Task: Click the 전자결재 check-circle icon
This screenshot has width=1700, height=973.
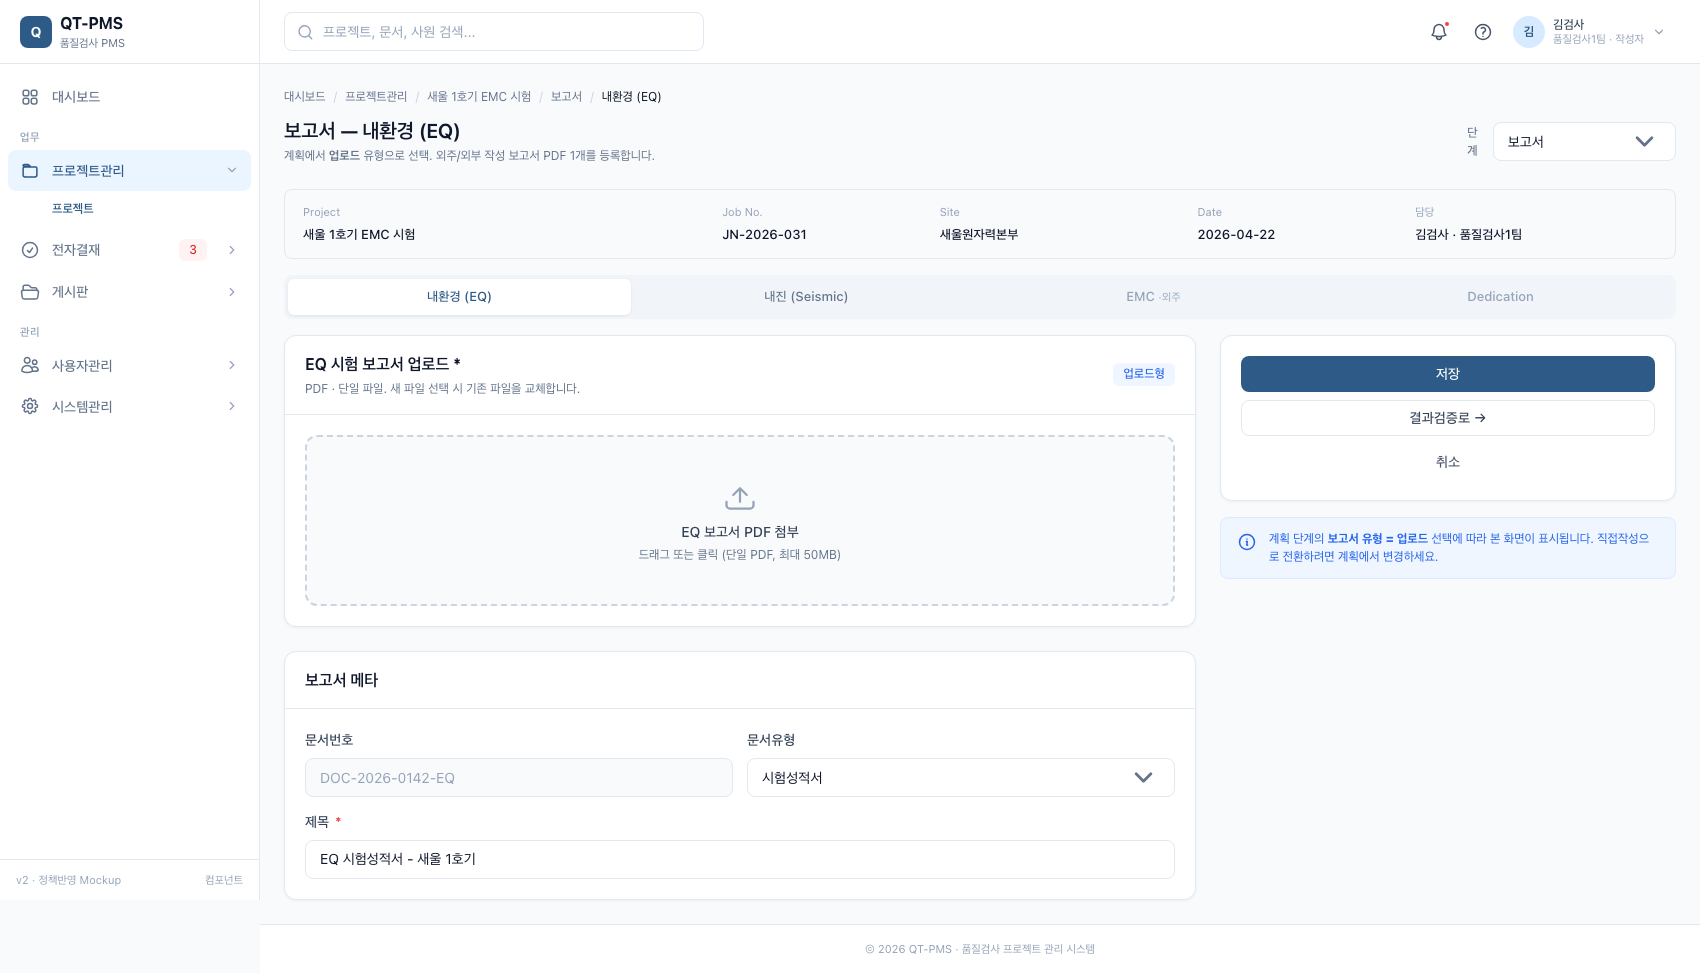Action: tap(30, 250)
